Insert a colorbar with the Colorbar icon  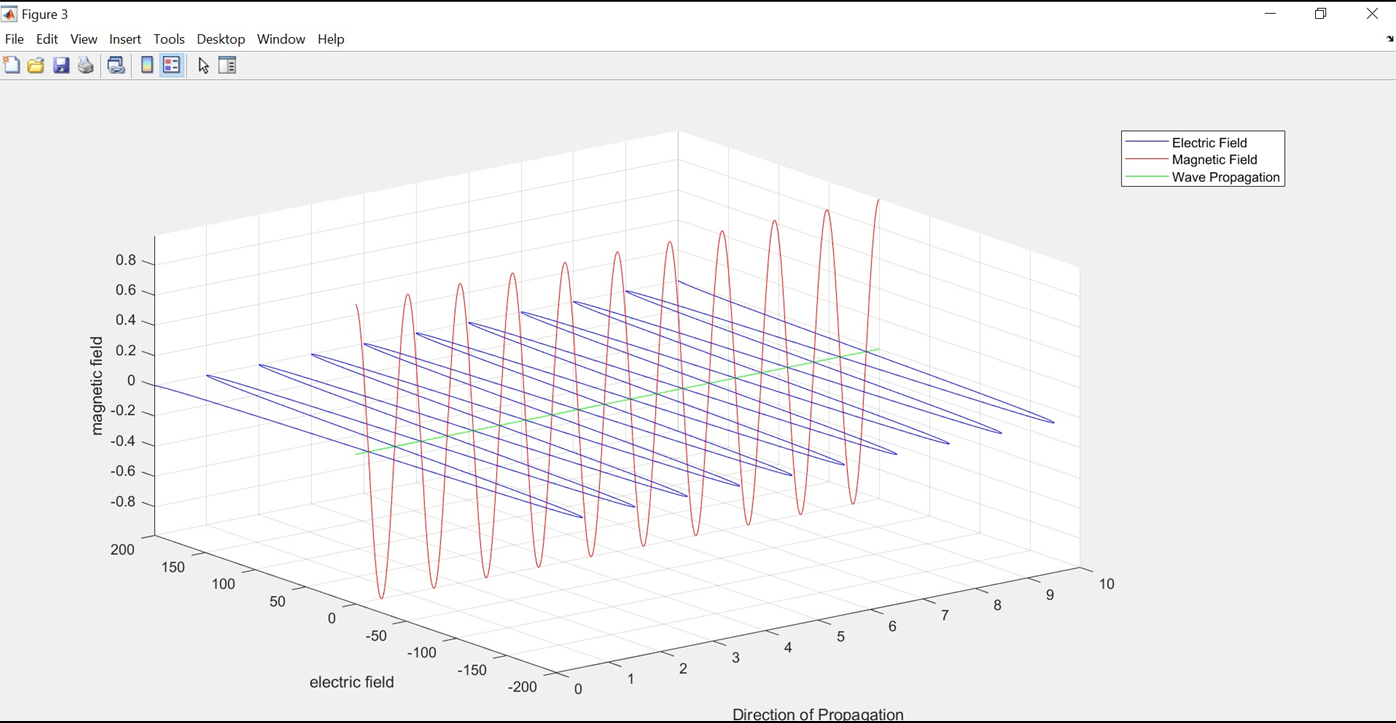[146, 64]
